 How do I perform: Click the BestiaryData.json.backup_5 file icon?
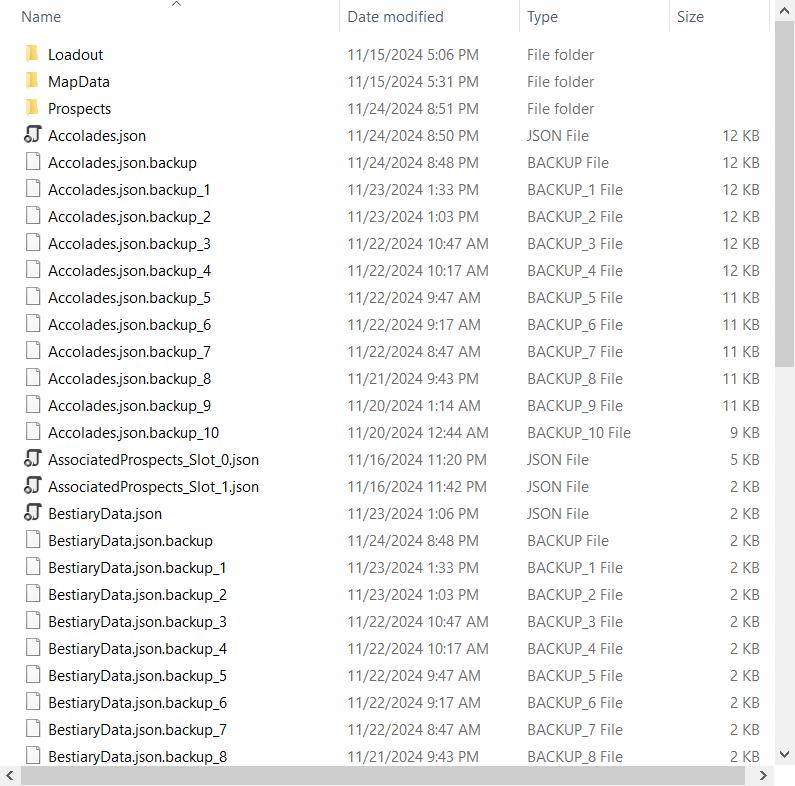pos(33,674)
